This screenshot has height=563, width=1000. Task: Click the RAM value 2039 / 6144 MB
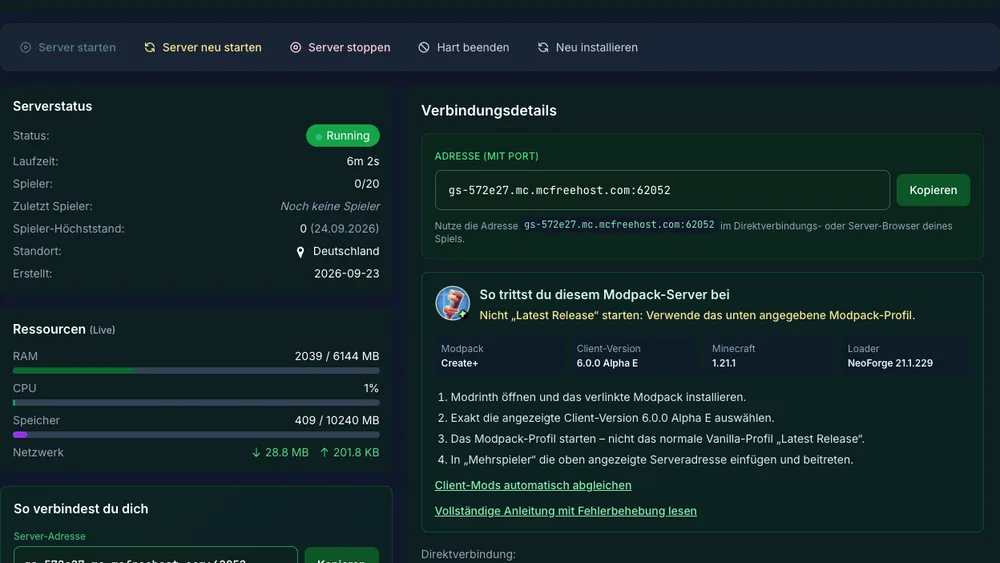337,356
